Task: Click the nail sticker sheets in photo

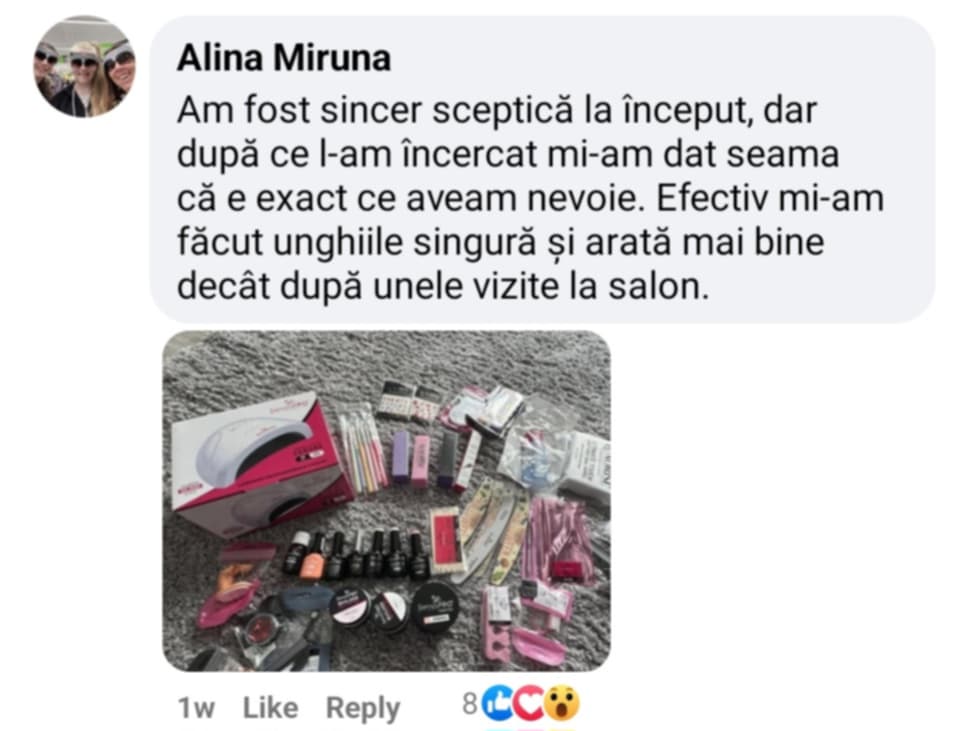Action: coord(408,400)
